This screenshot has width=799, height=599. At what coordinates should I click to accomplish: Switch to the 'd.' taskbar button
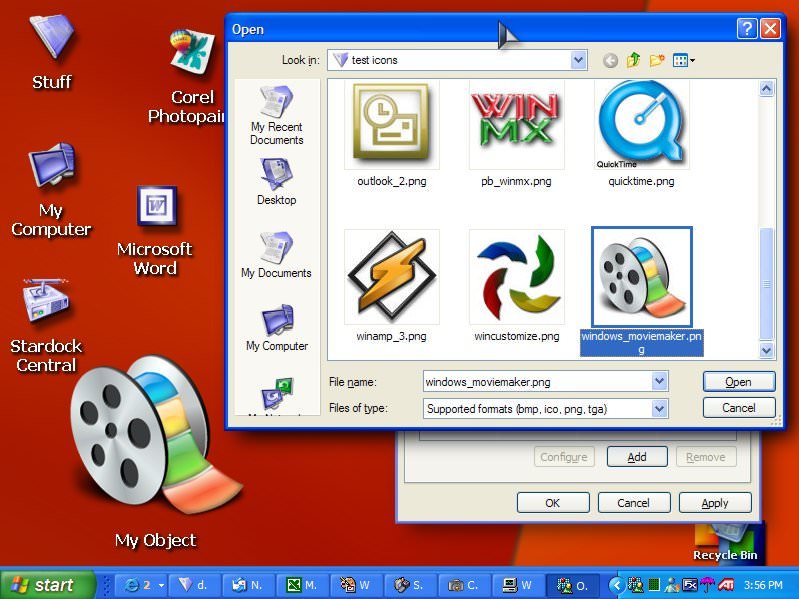pos(195,585)
